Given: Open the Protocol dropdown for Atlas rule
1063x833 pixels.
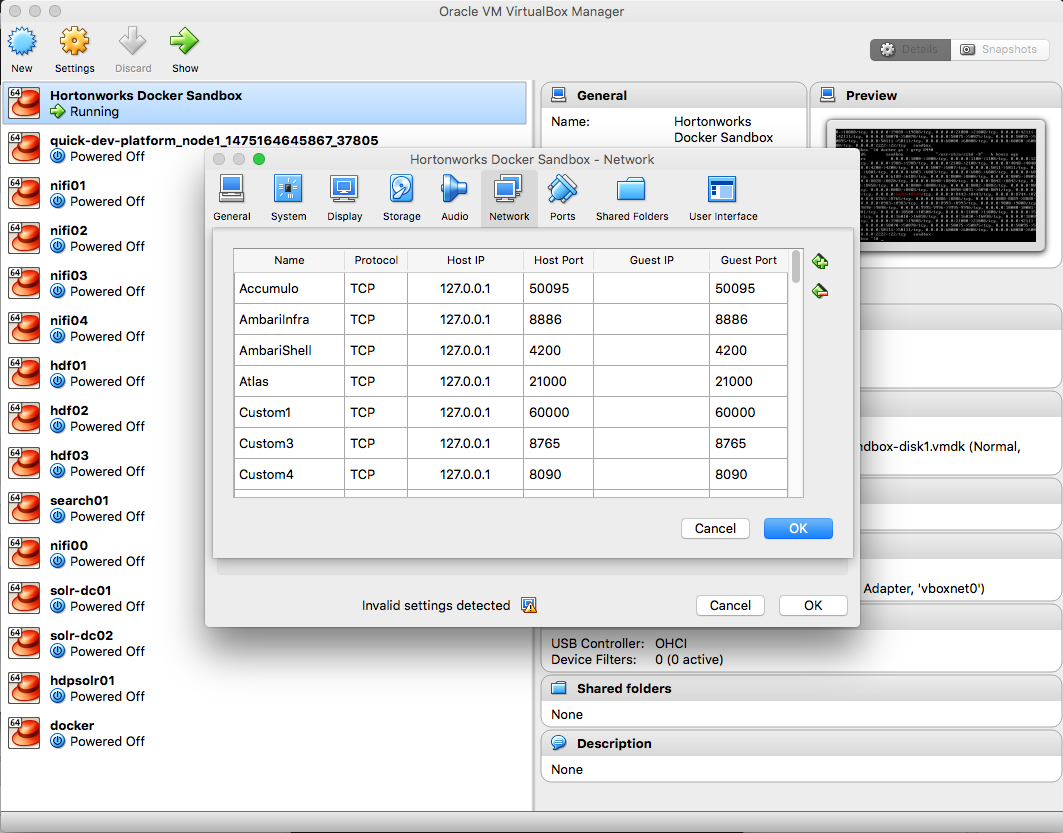Looking at the screenshot, I should click(376, 381).
